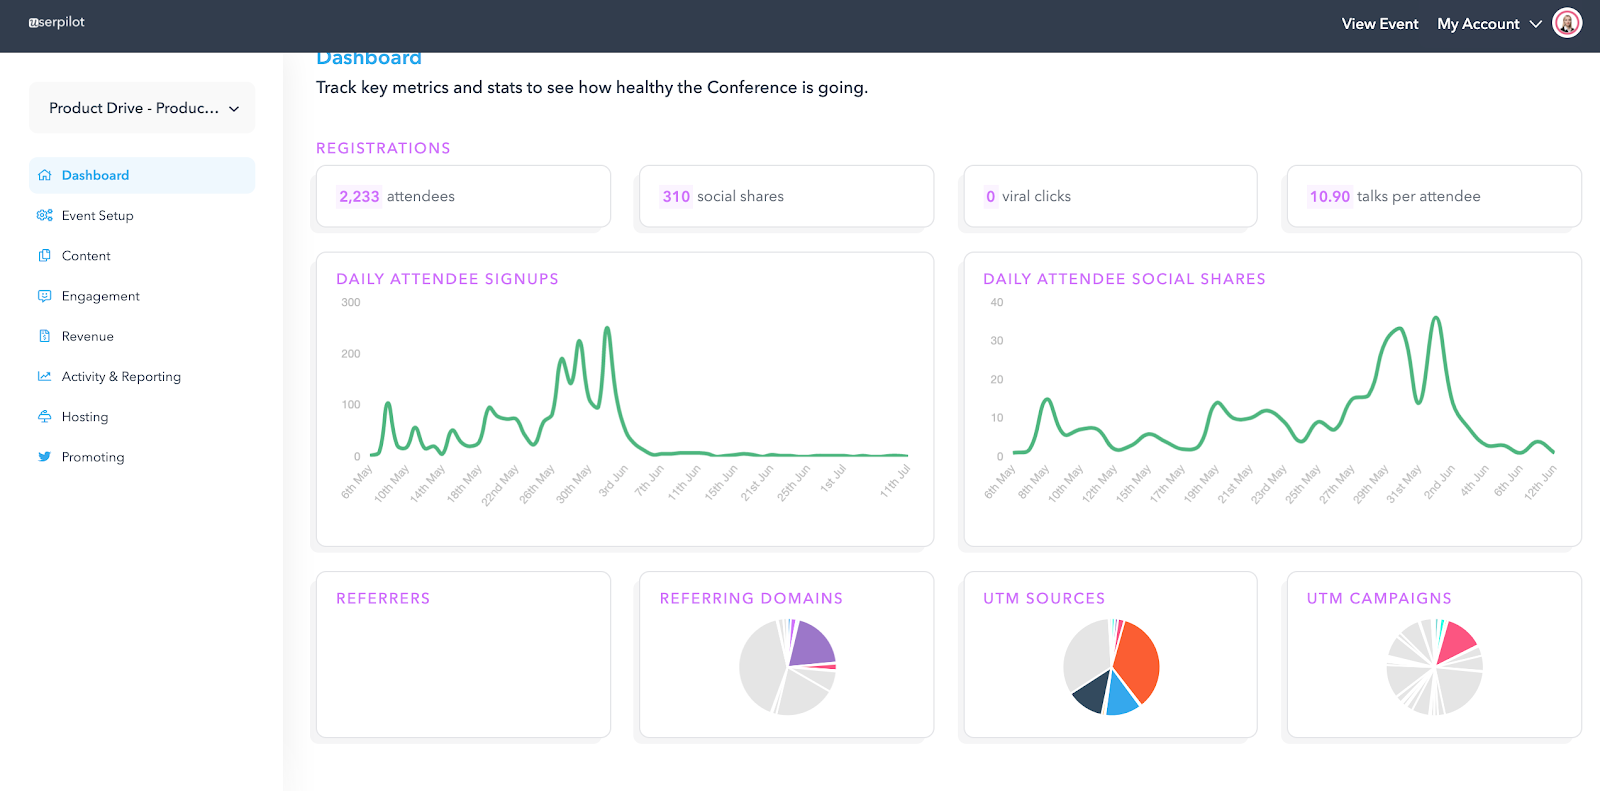Expand the Product Drive event dropdown
This screenshot has width=1600, height=791.
pyautogui.click(x=142, y=108)
